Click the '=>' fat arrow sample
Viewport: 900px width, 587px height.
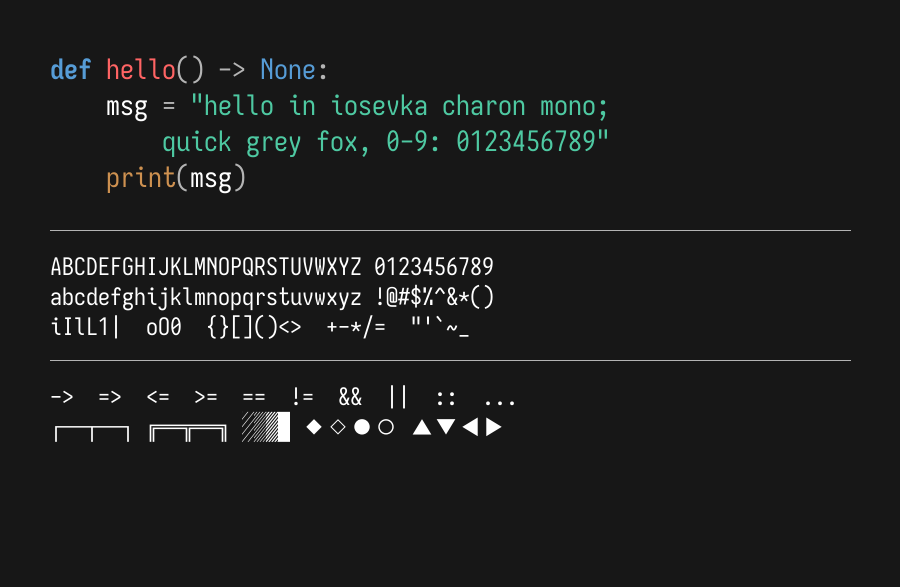110,398
